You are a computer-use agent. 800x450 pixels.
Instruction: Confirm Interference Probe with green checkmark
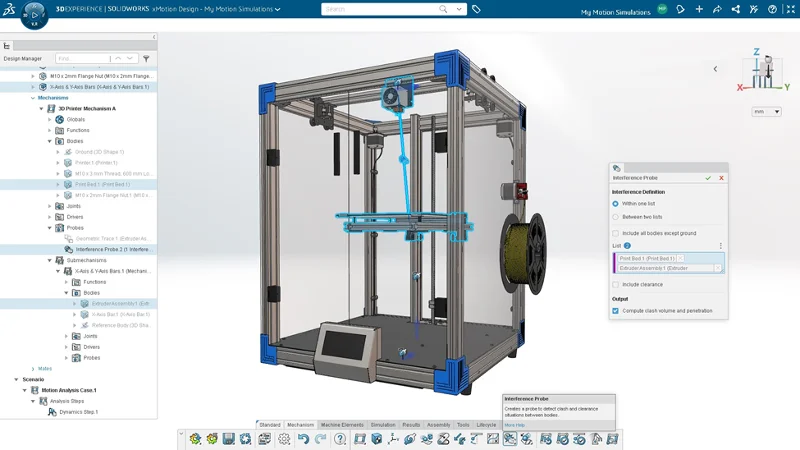(708, 178)
